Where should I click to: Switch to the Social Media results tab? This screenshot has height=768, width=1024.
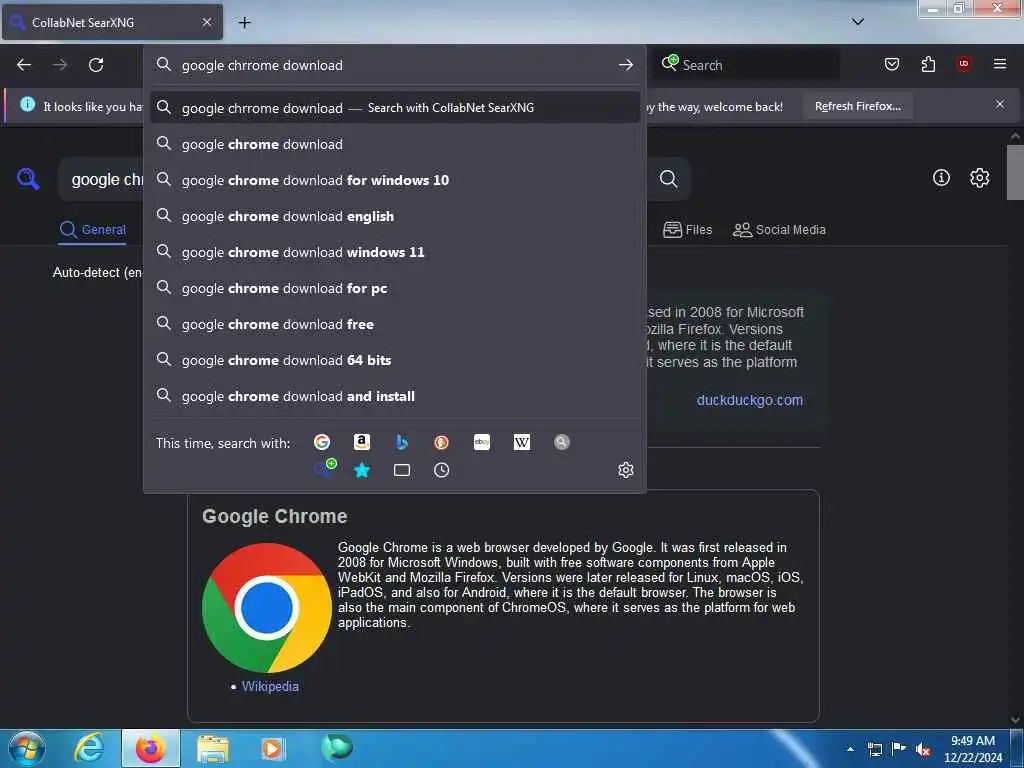(x=779, y=230)
